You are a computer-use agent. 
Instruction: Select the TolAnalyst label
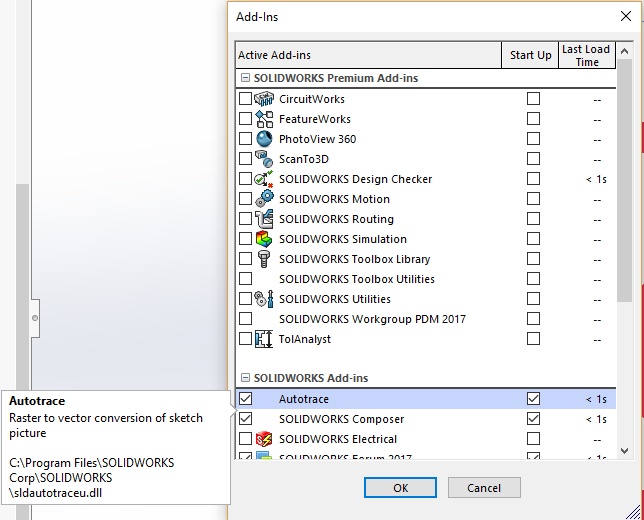[x=304, y=339]
